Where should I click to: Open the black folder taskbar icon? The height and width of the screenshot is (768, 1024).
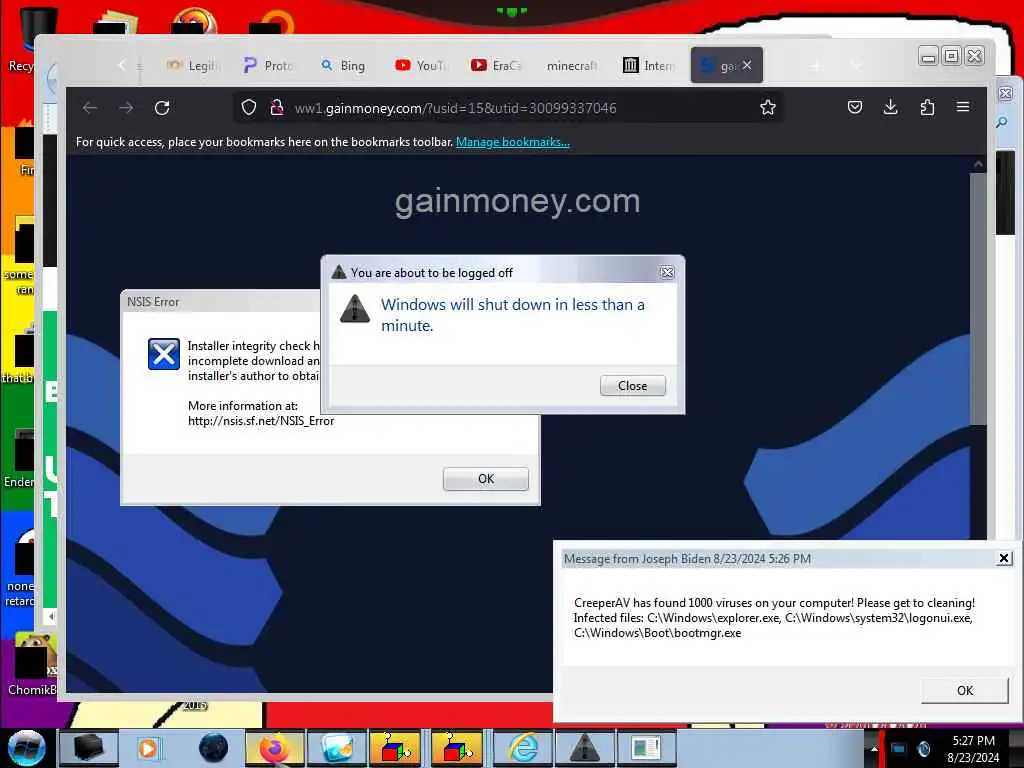88,748
